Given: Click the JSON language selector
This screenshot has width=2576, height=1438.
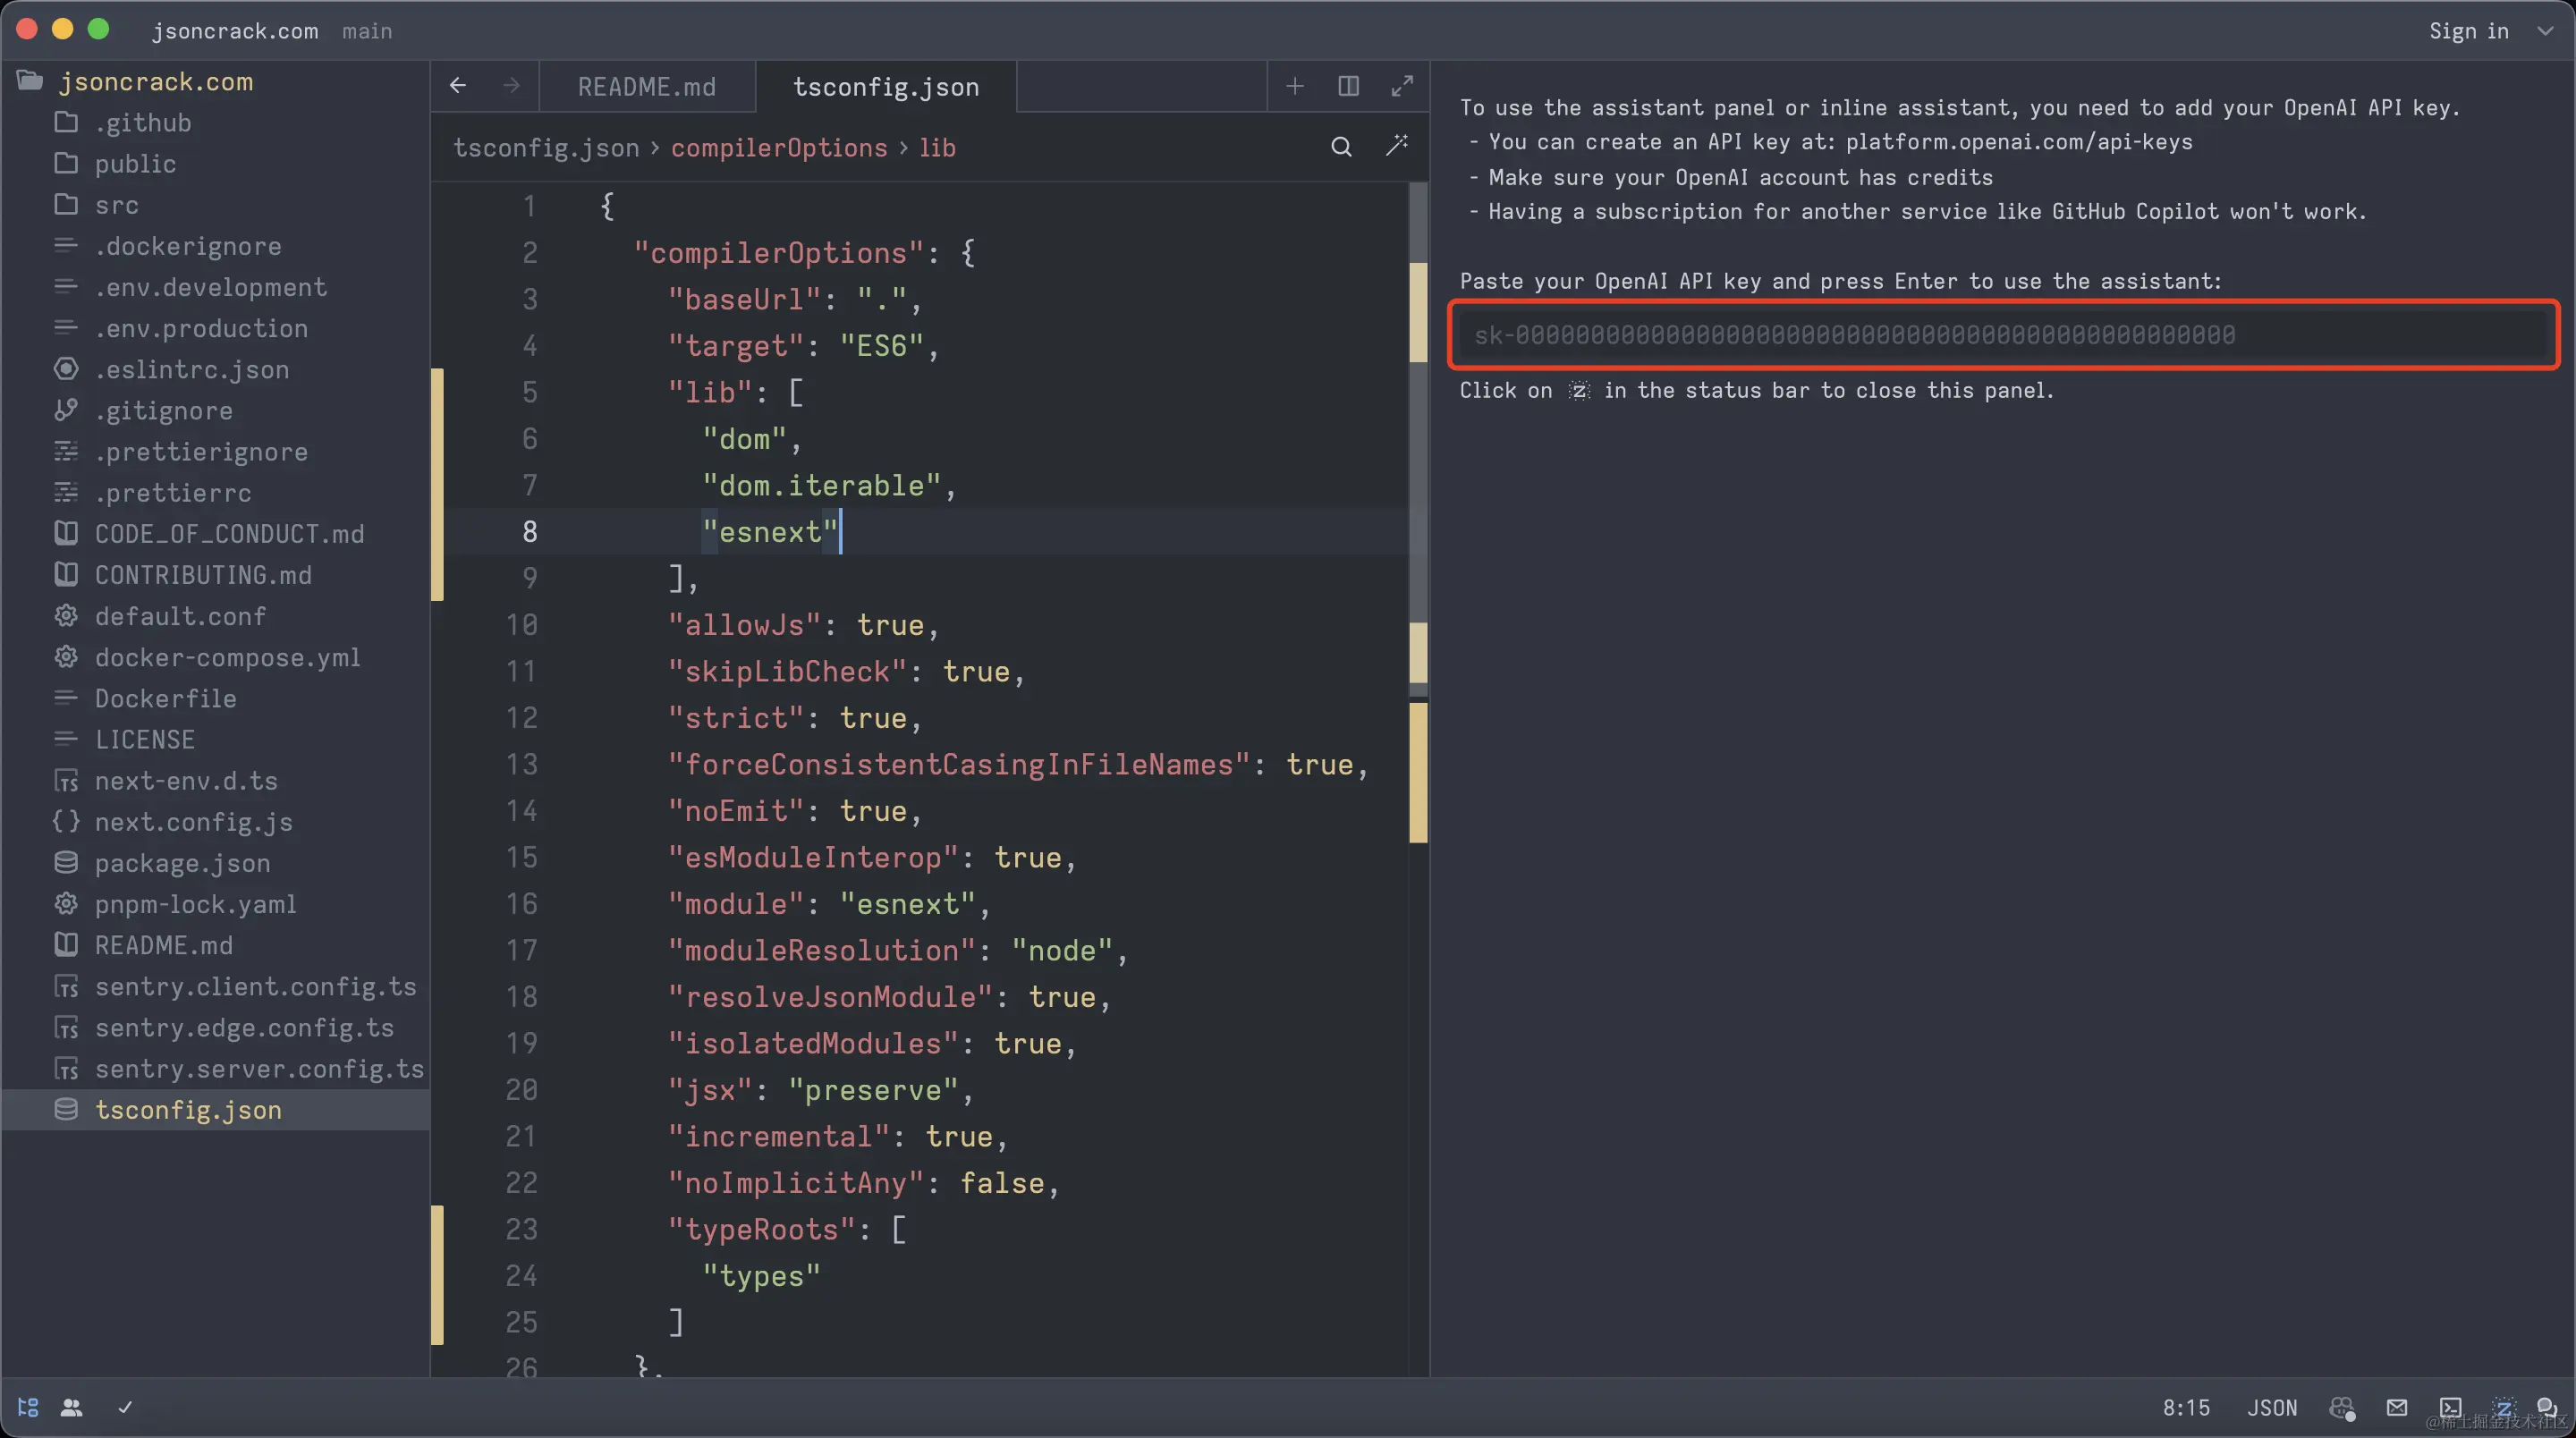Looking at the screenshot, I should [2272, 1408].
